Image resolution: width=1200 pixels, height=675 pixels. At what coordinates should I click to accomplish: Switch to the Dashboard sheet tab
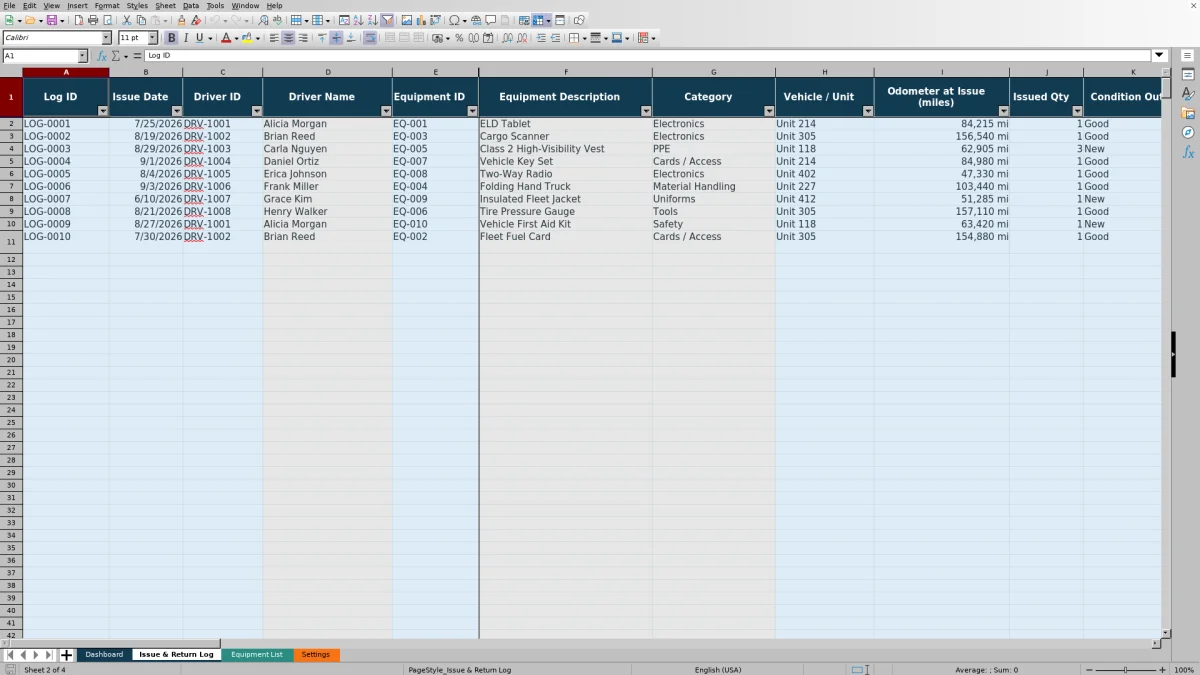[x=104, y=655]
